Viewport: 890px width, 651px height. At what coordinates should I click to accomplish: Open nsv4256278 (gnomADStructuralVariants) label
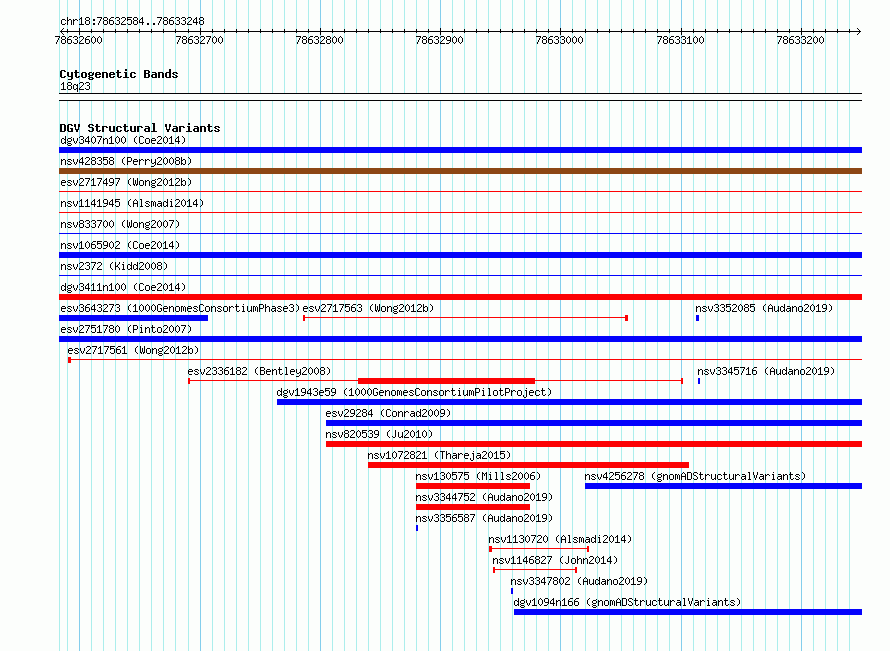point(695,476)
